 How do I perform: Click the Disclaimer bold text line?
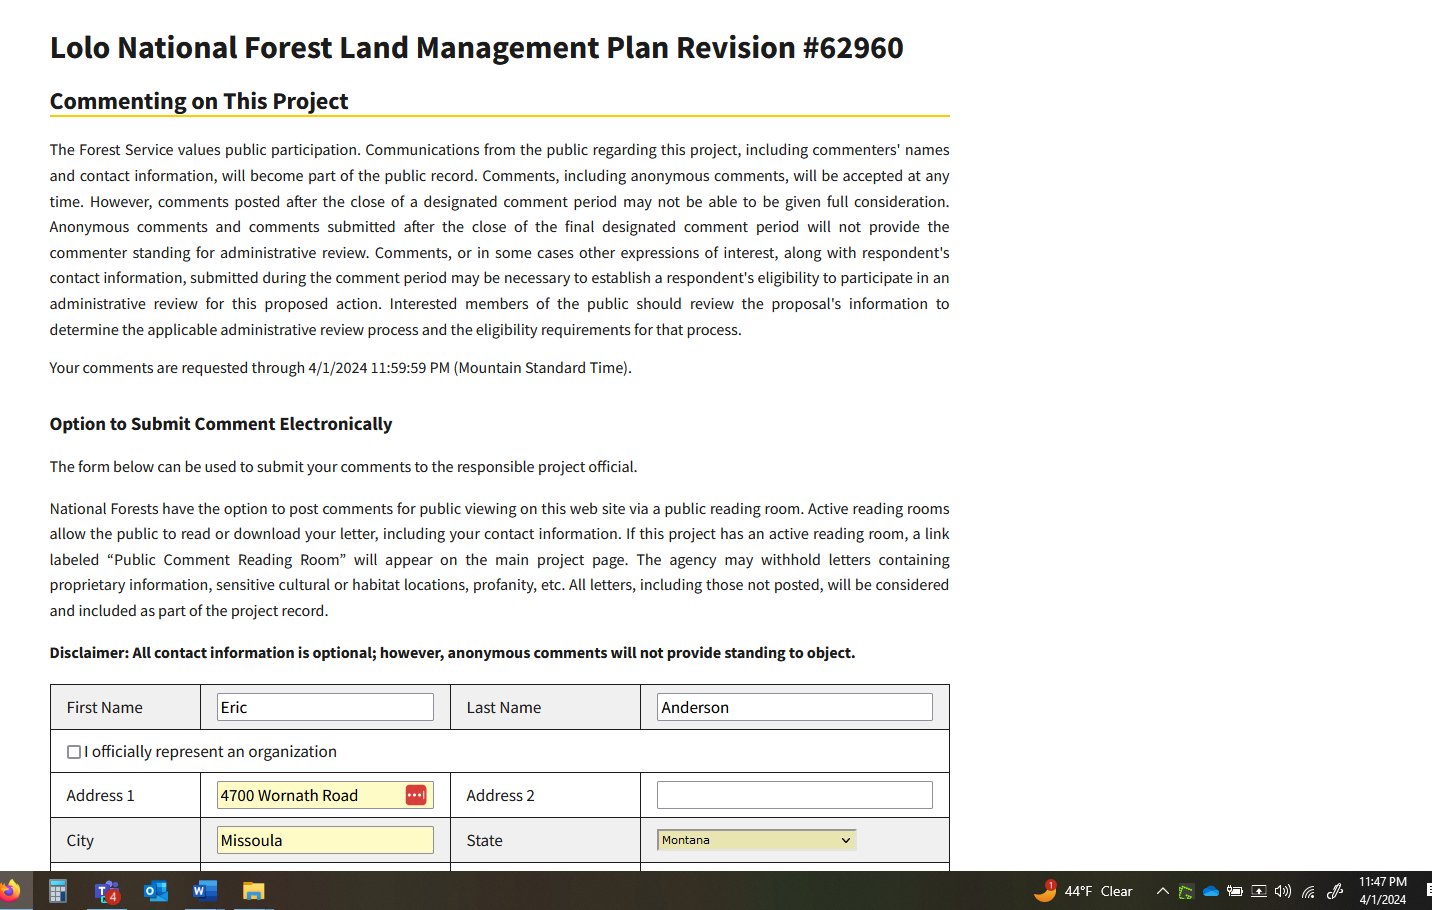tap(452, 653)
